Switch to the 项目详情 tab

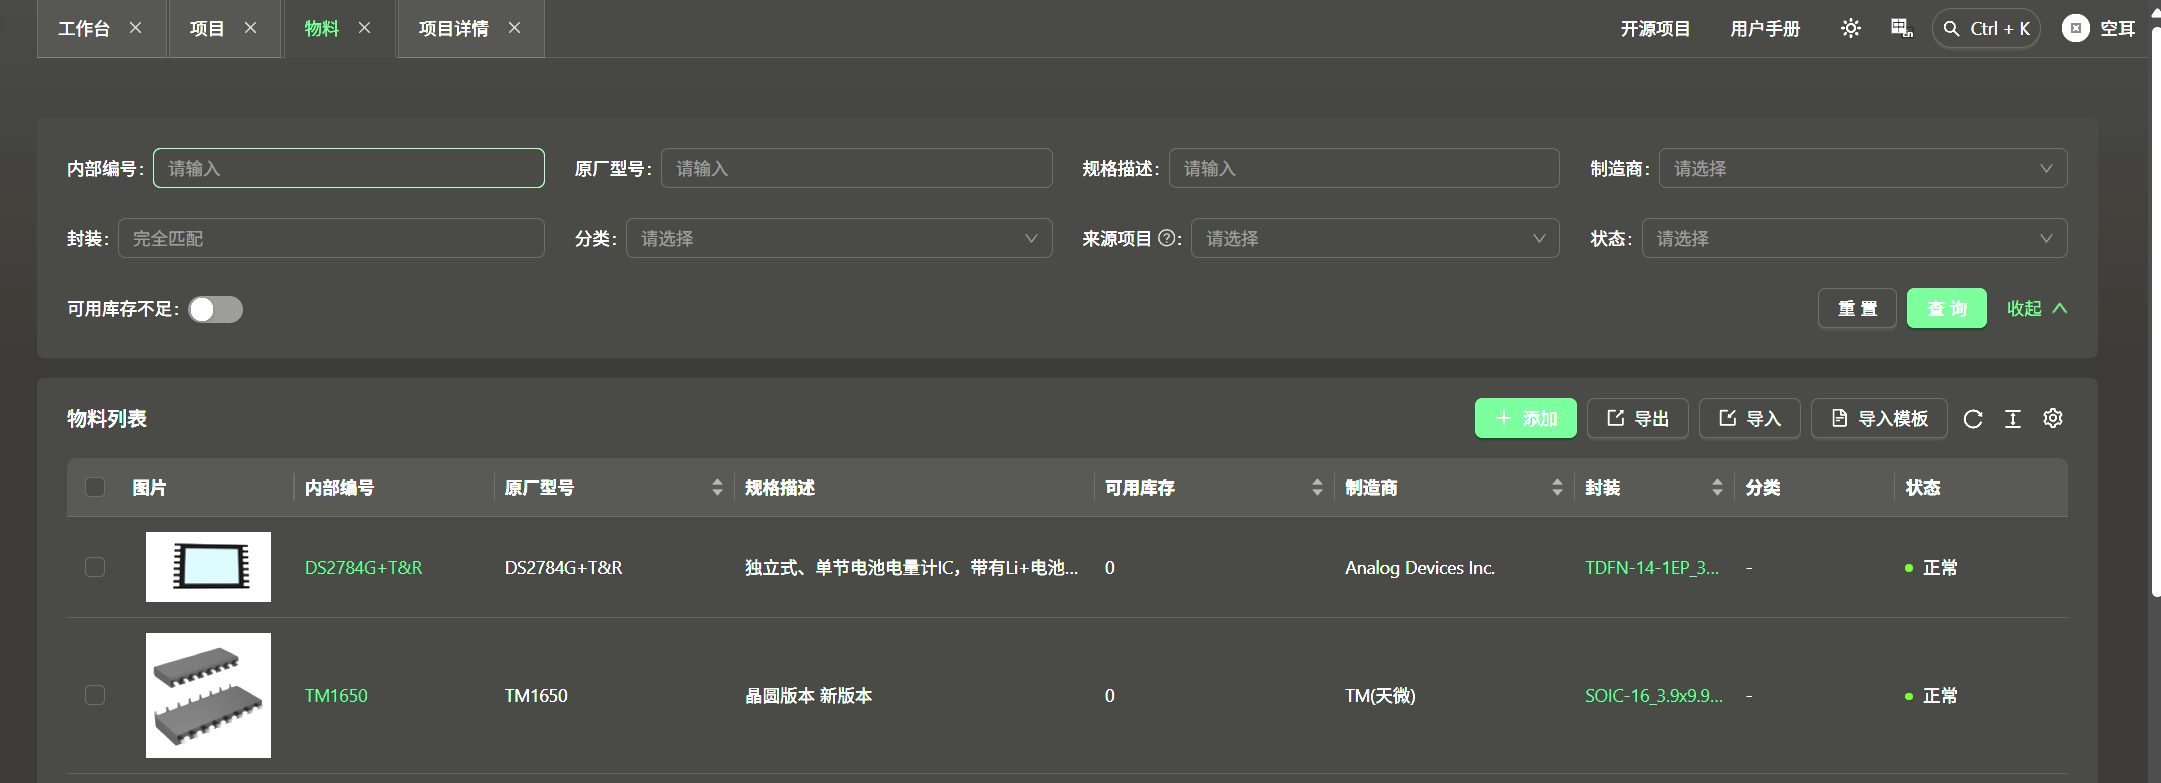tap(453, 29)
